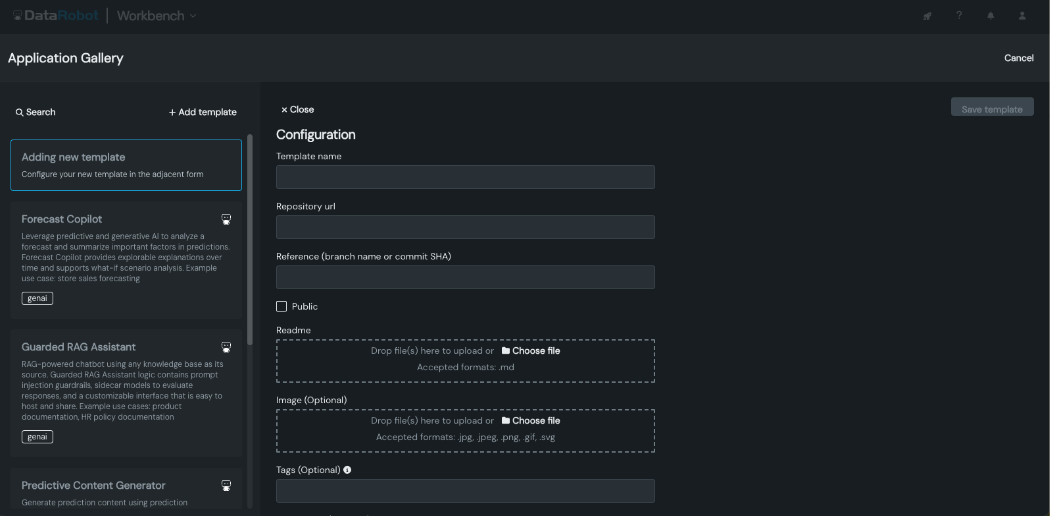Select the Adding new template item

pyautogui.click(x=126, y=165)
